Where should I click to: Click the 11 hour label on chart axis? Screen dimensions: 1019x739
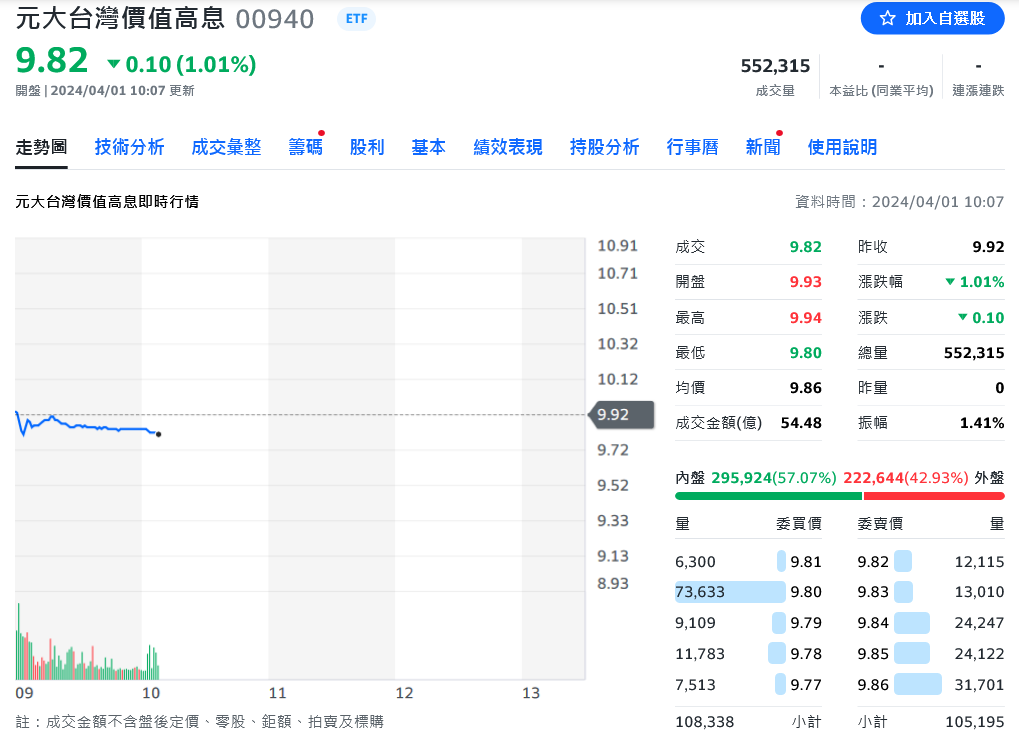277,694
